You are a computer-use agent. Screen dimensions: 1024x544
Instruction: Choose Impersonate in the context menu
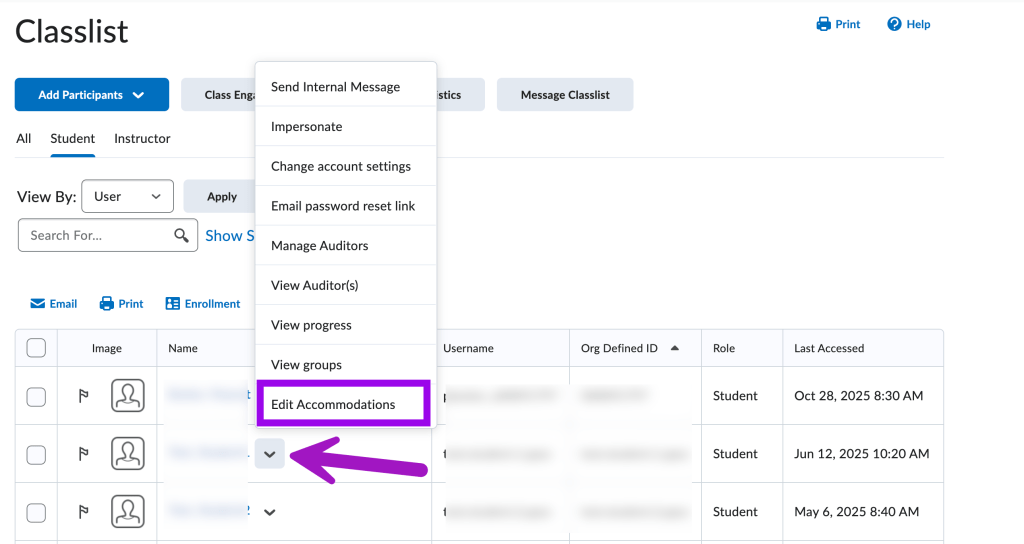[307, 127]
